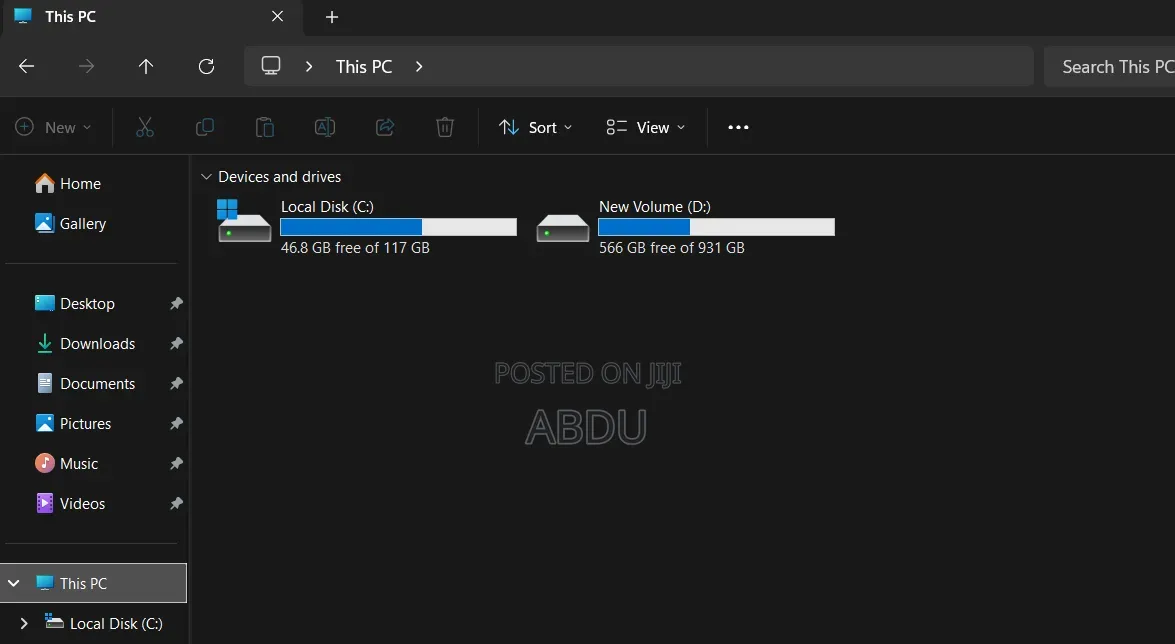The width and height of the screenshot is (1175, 644).
Task: Unpin Music using its pin icon
Action: tap(176, 463)
